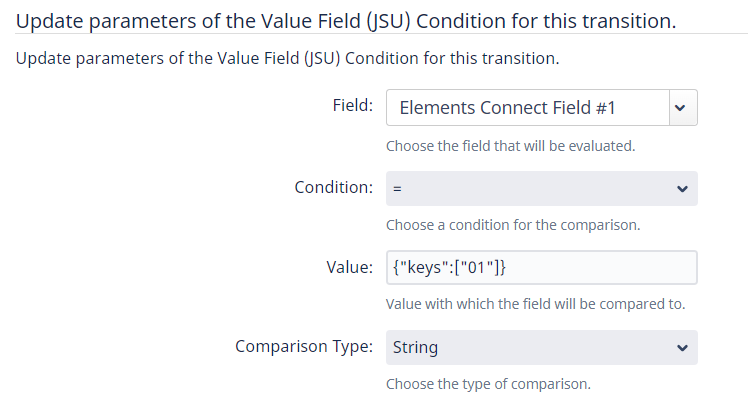Expand the Comparison Type select list

[541, 347]
